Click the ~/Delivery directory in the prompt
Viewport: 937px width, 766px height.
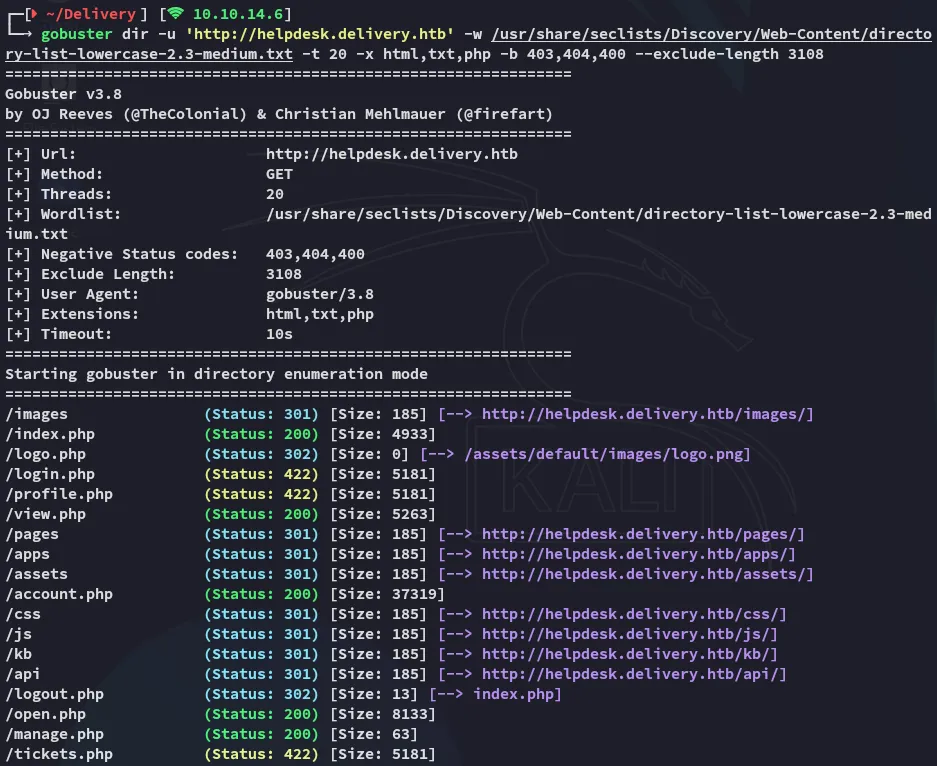85,14
